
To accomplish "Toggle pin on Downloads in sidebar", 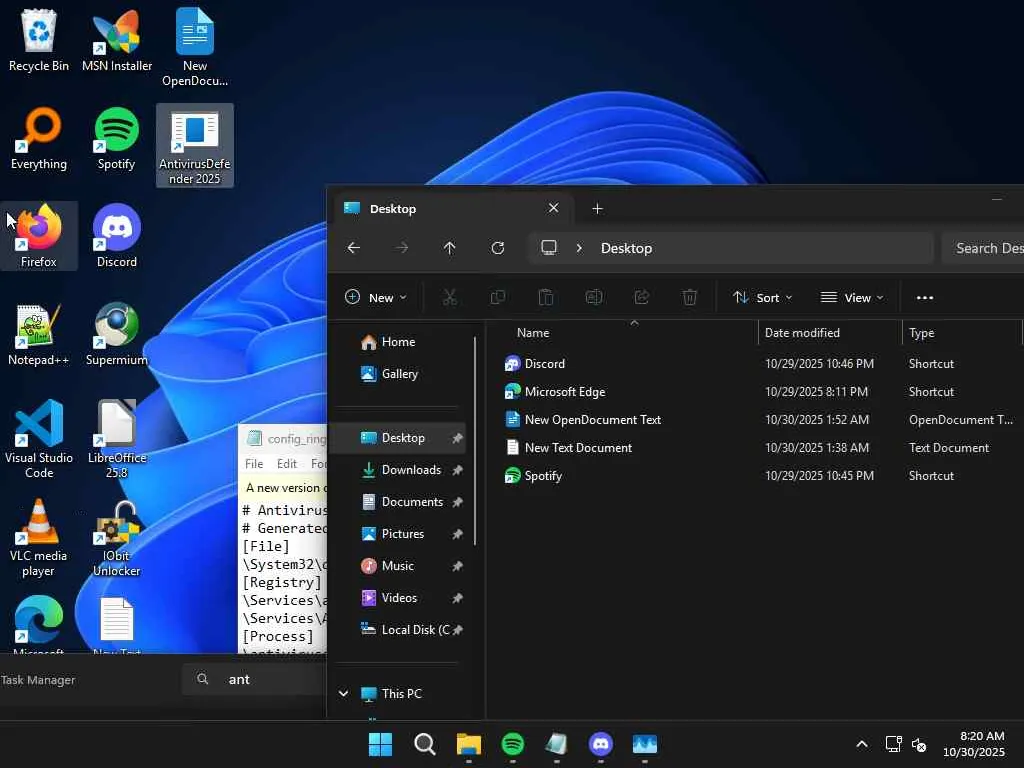I will click(x=457, y=470).
